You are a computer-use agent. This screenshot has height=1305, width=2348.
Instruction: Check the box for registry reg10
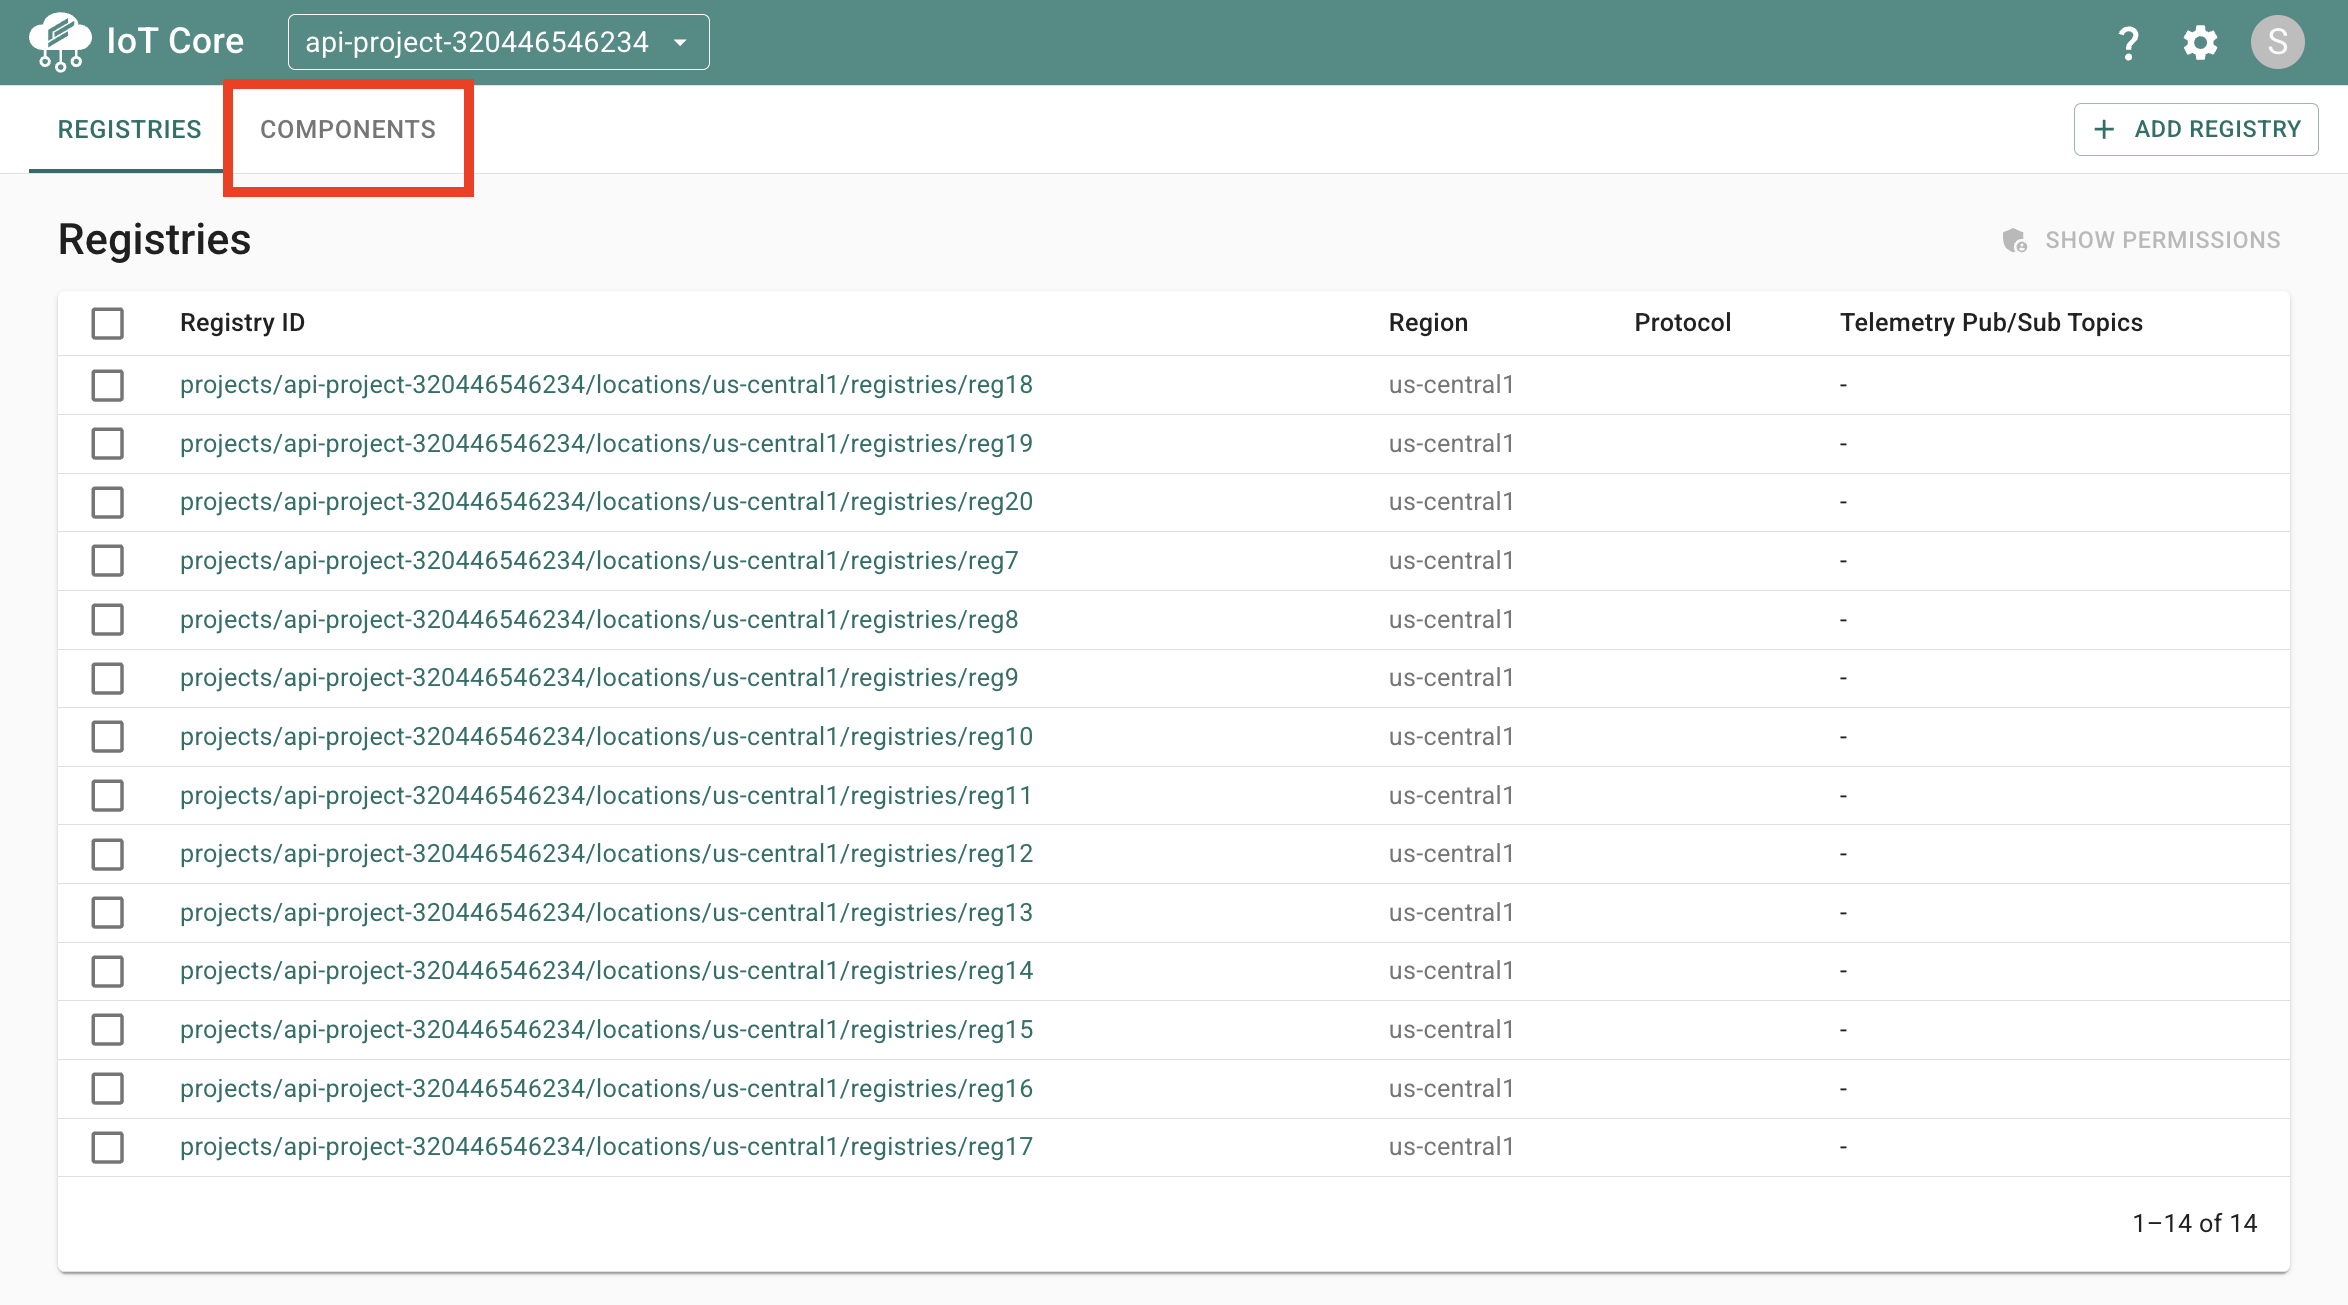[108, 737]
